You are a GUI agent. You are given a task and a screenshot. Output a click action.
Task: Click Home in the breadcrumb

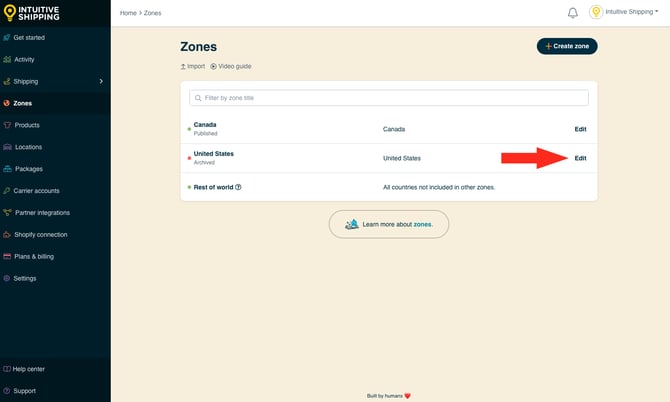(128, 13)
